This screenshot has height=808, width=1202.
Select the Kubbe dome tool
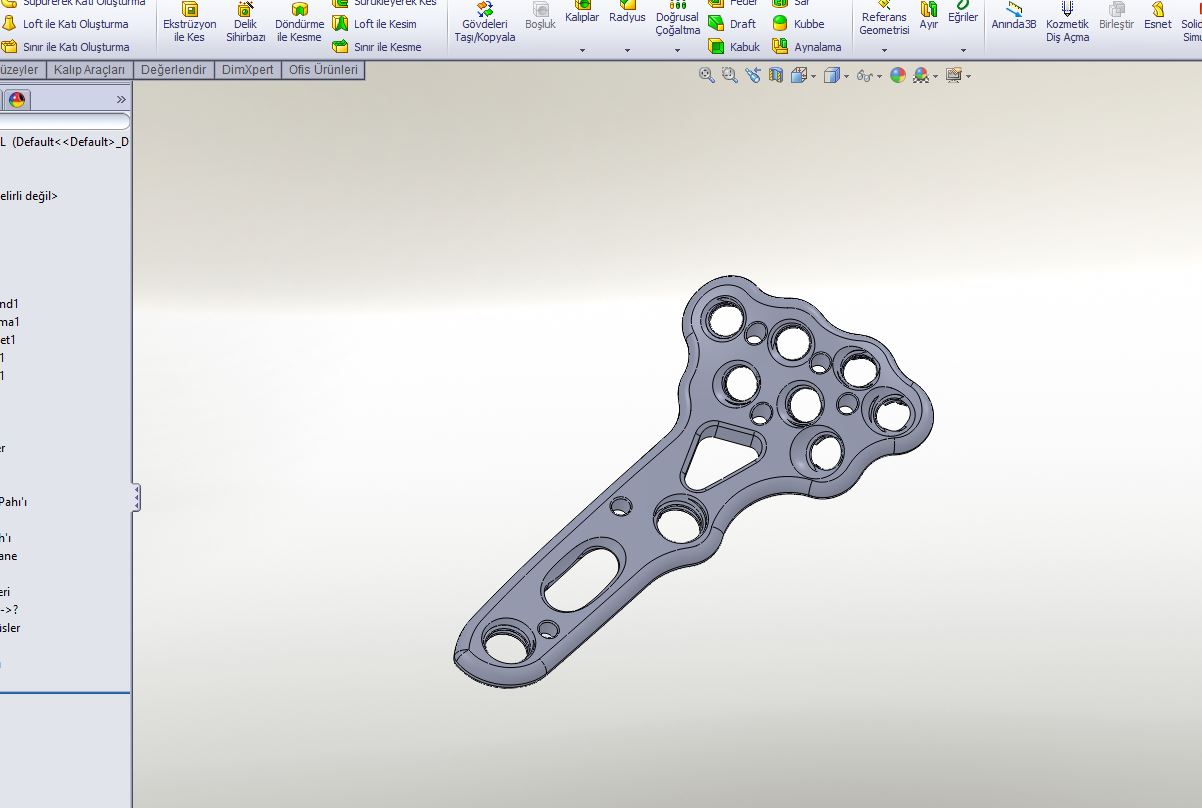click(799, 24)
